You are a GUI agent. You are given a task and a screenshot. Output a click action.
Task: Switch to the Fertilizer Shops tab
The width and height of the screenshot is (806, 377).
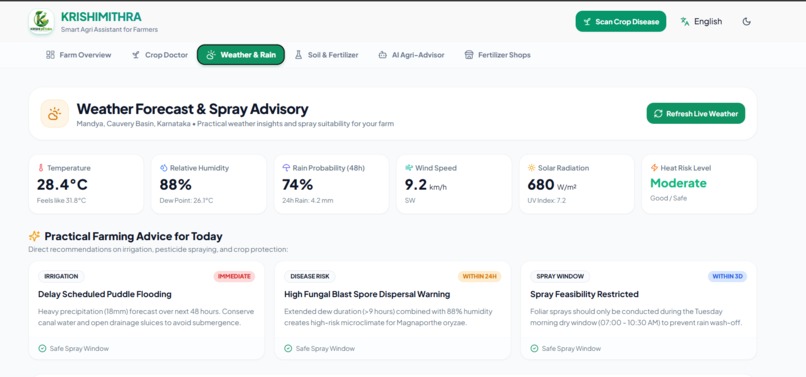497,55
